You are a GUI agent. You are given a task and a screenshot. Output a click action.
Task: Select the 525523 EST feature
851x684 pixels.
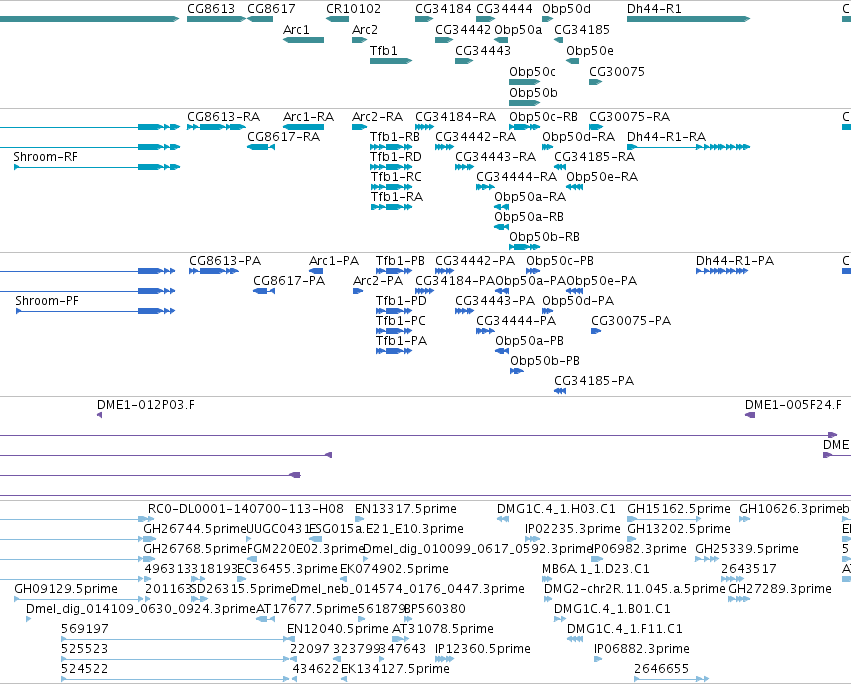(175, 660)
